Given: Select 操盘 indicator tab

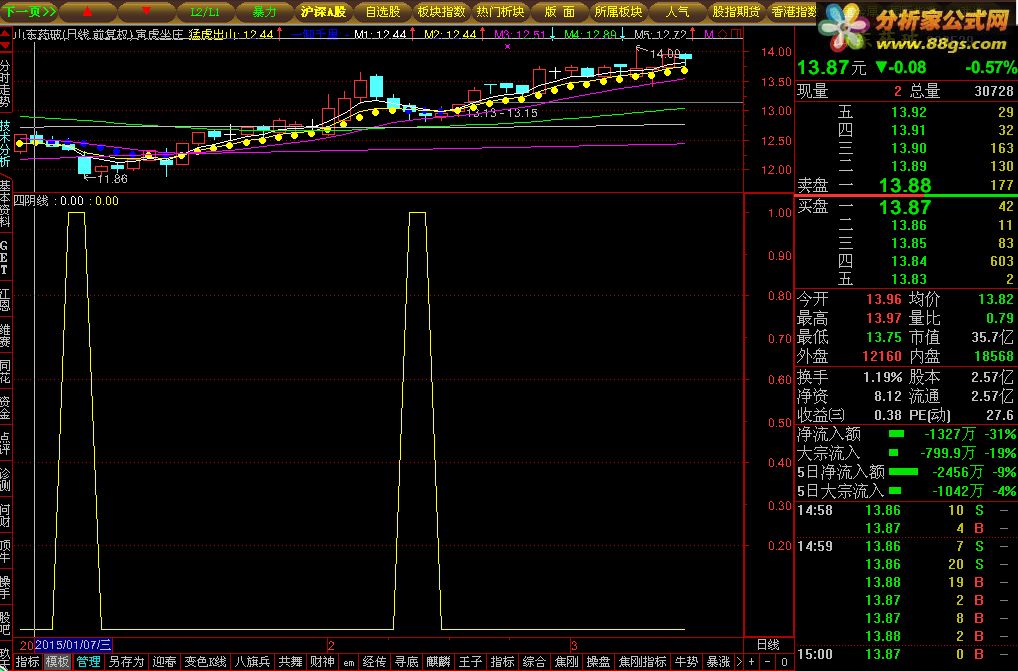Looking at the screenshot, I should [x=598, y=662].
